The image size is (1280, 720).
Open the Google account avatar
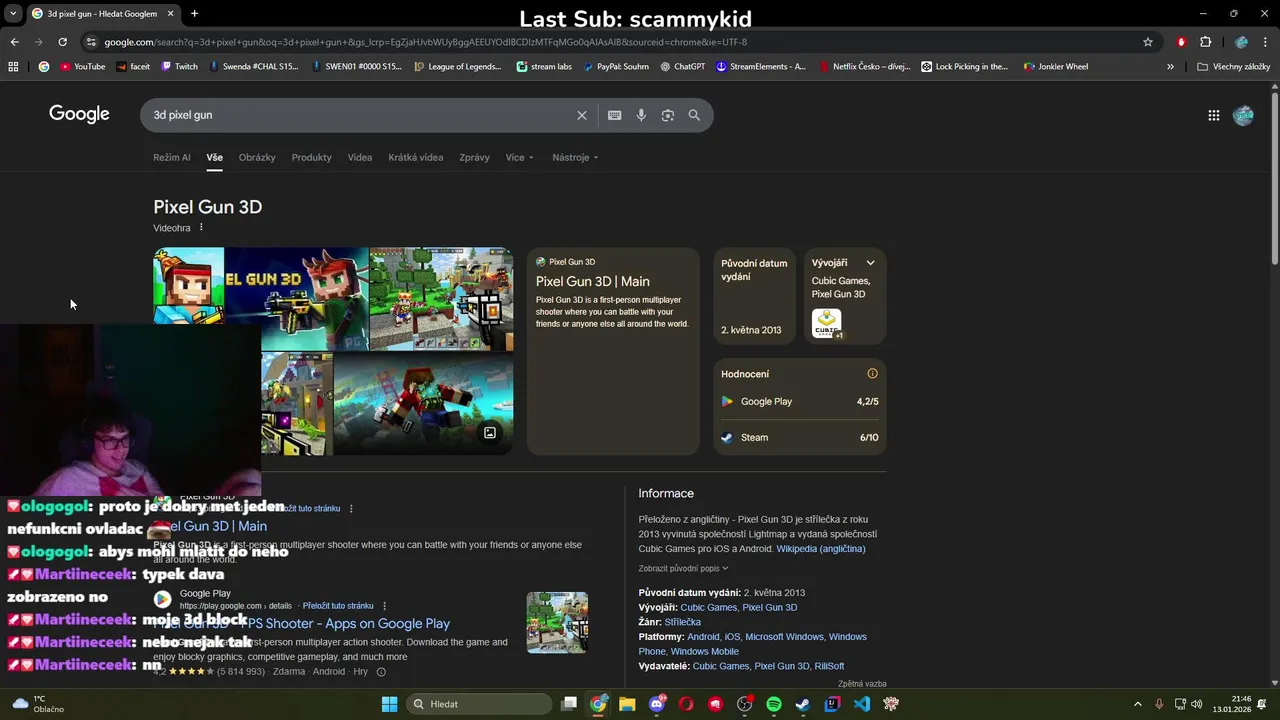click(1243, 115)
